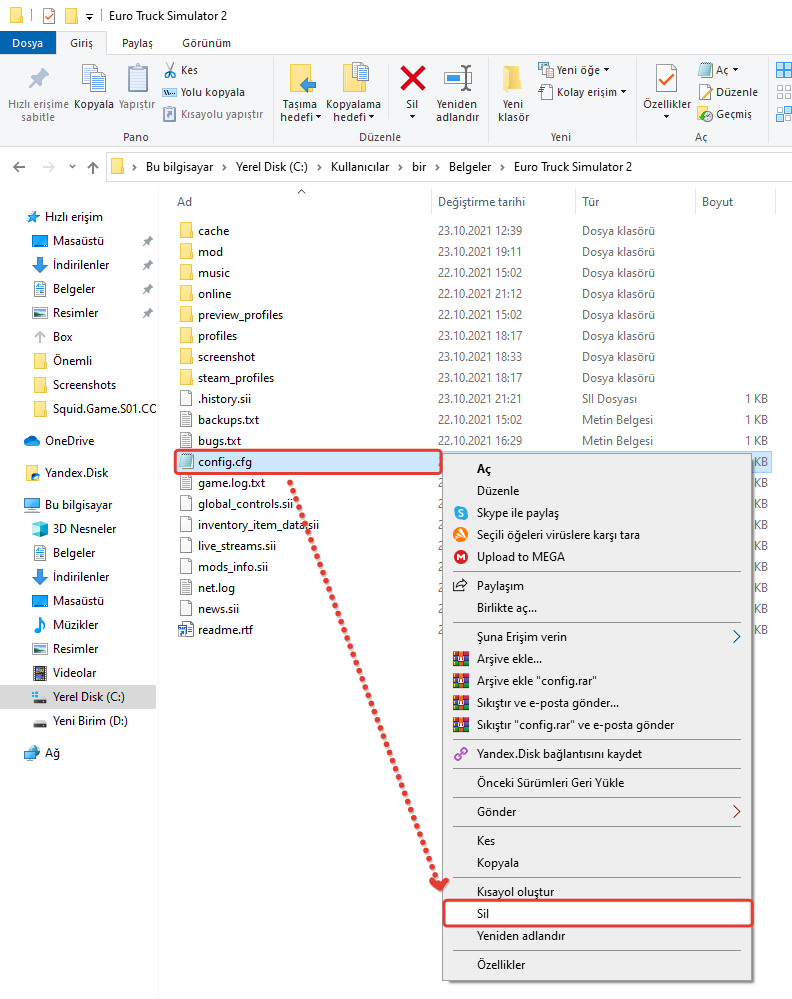792x999 pixels.
Task: Click Belgeler in the address breadcrumb
Action: 470,167
